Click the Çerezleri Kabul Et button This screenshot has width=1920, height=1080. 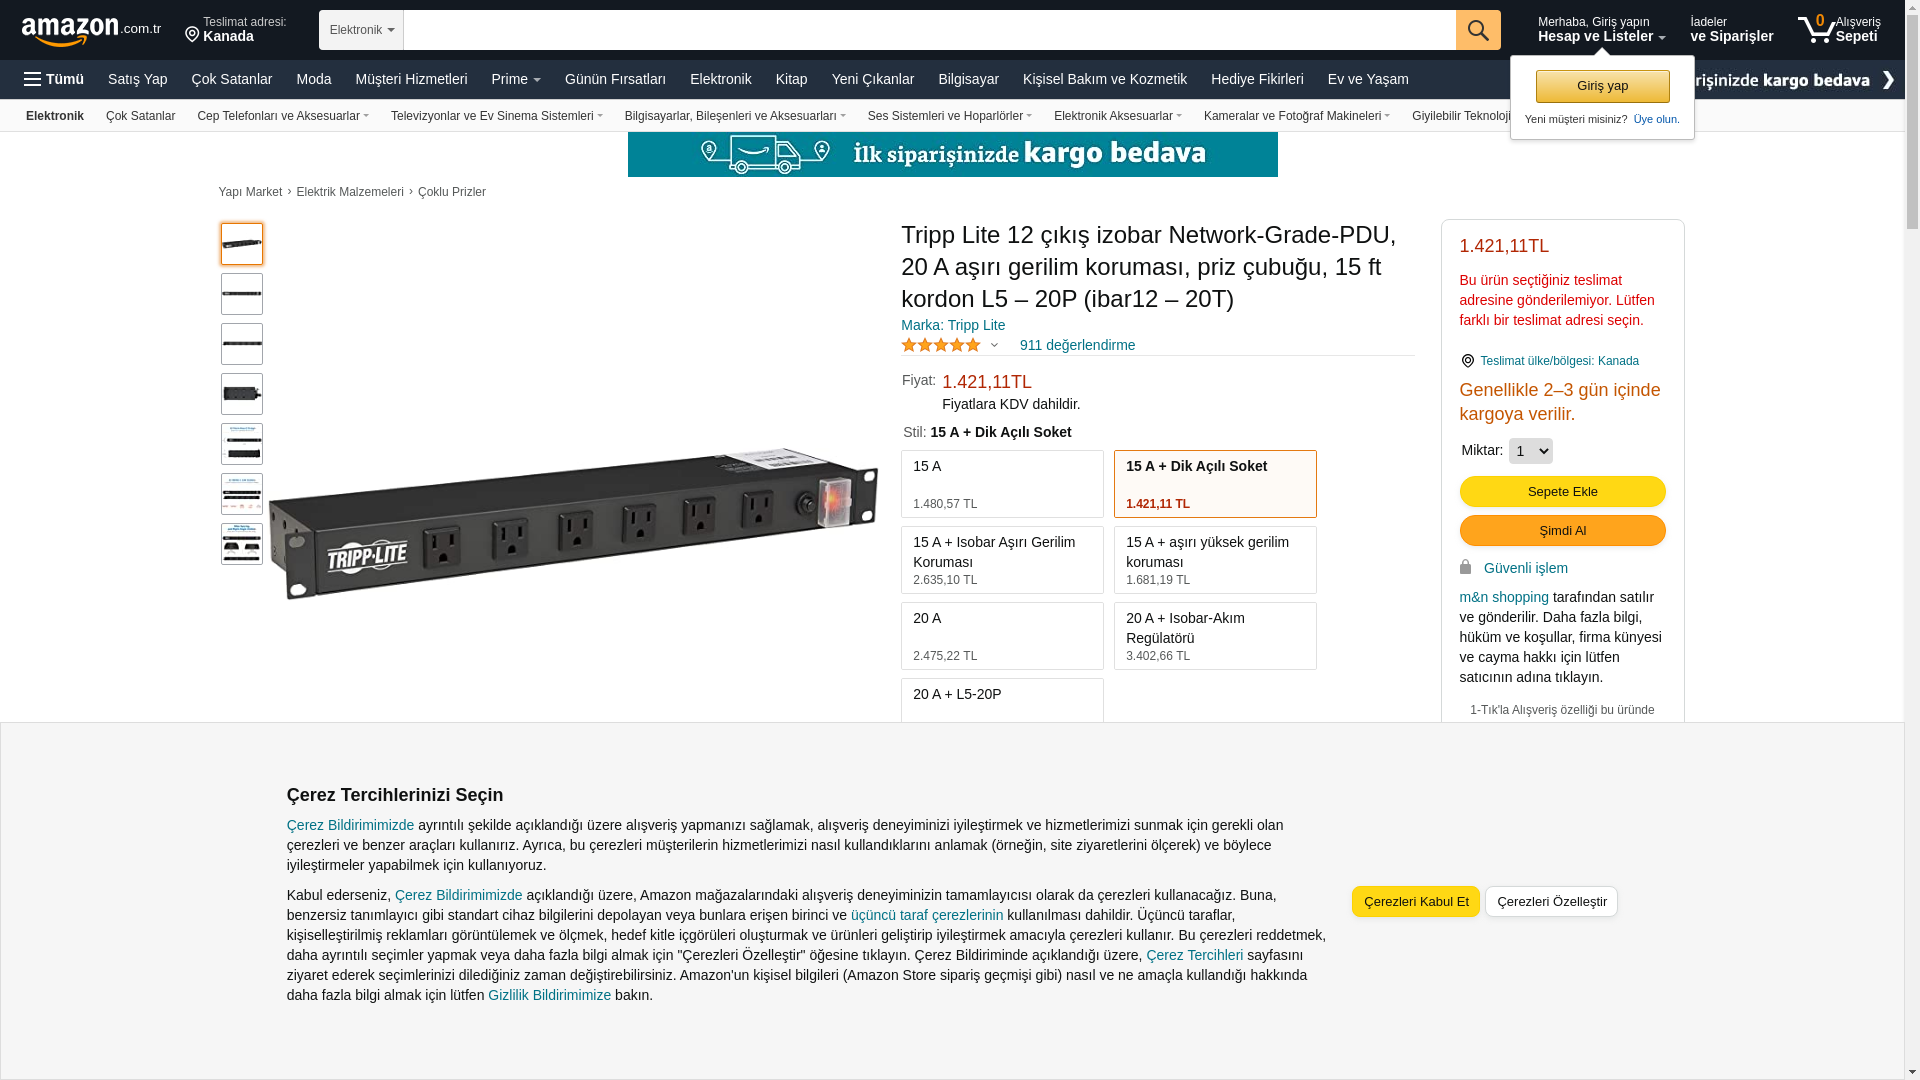pos(1416,902)
